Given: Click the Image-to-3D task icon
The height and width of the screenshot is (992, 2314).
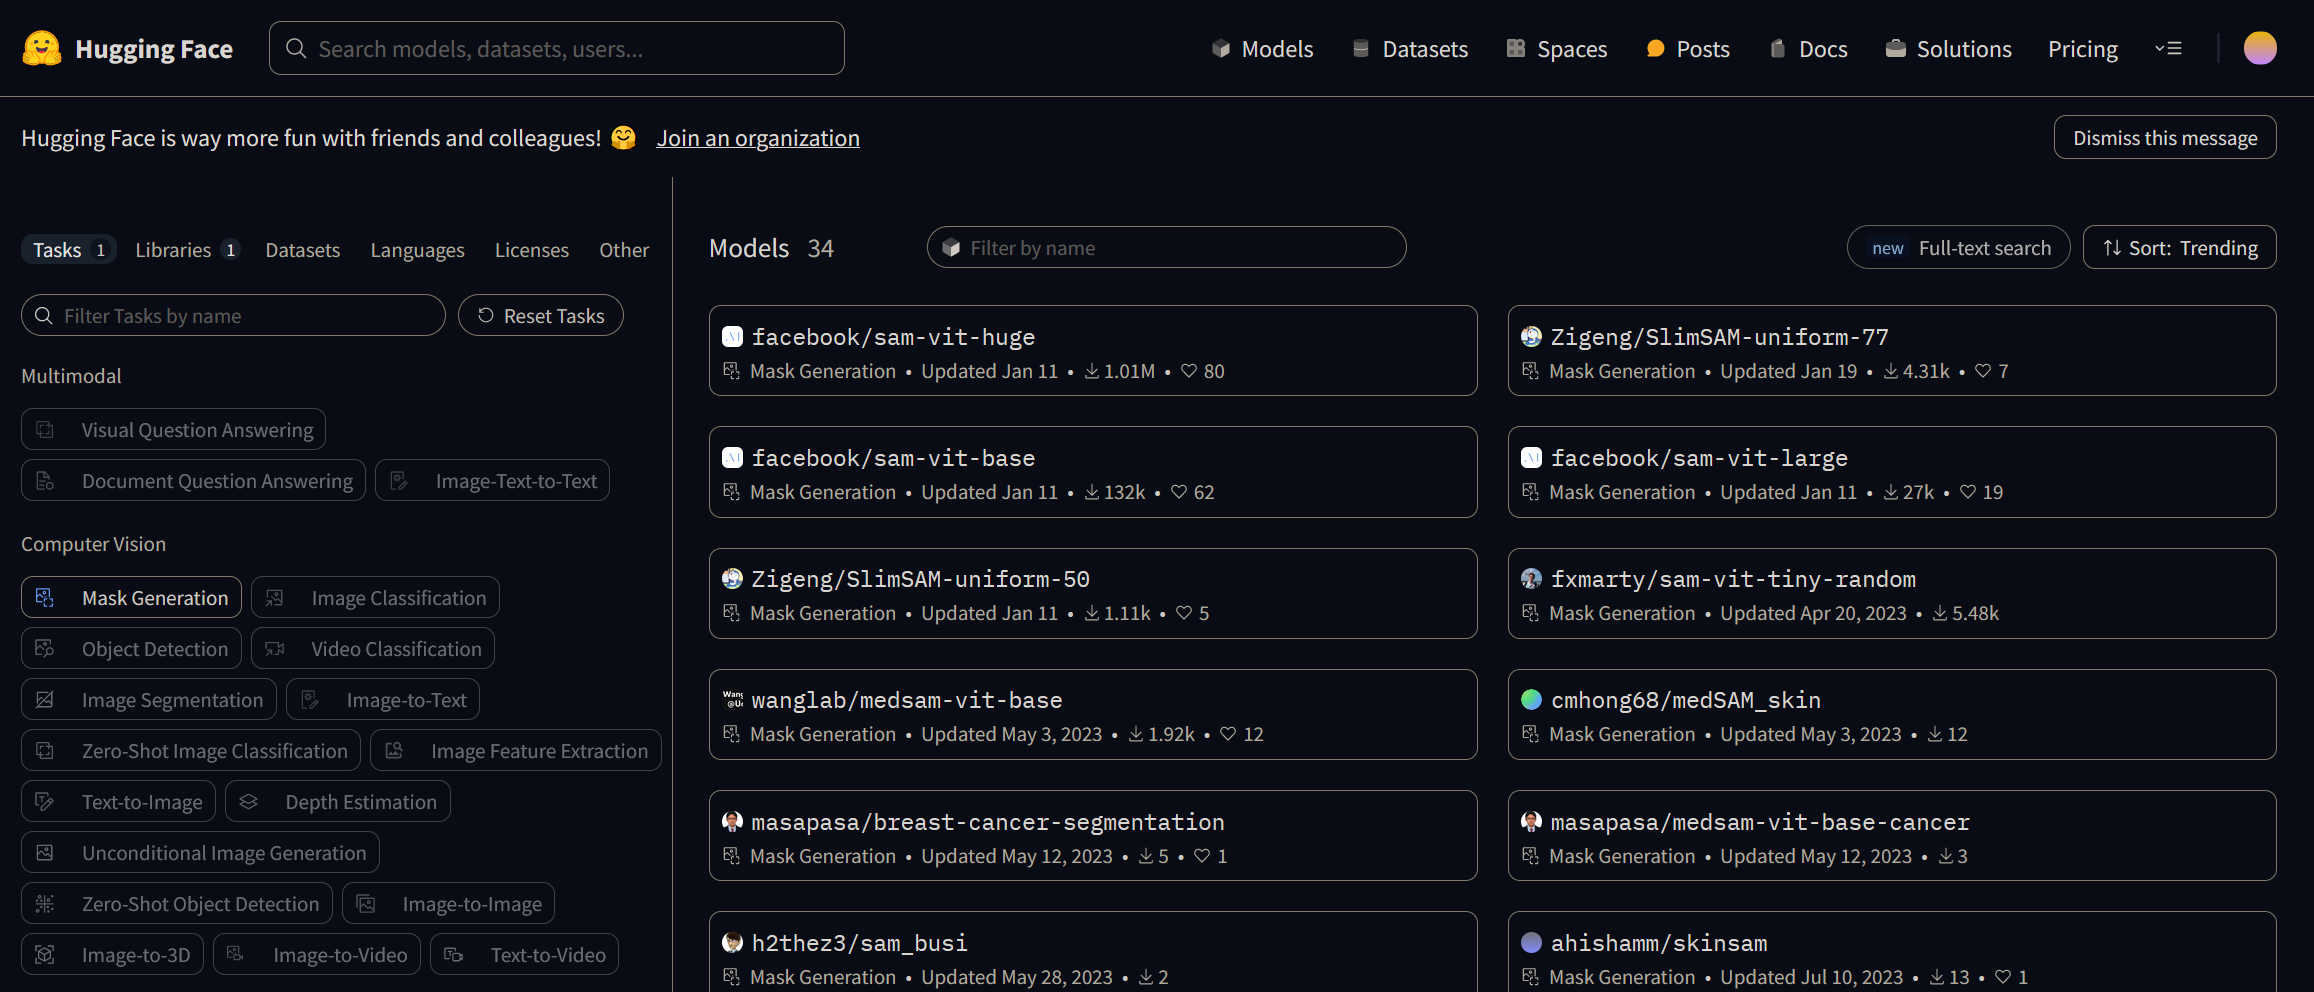Looking at the screenshot, I should (45, 954).
